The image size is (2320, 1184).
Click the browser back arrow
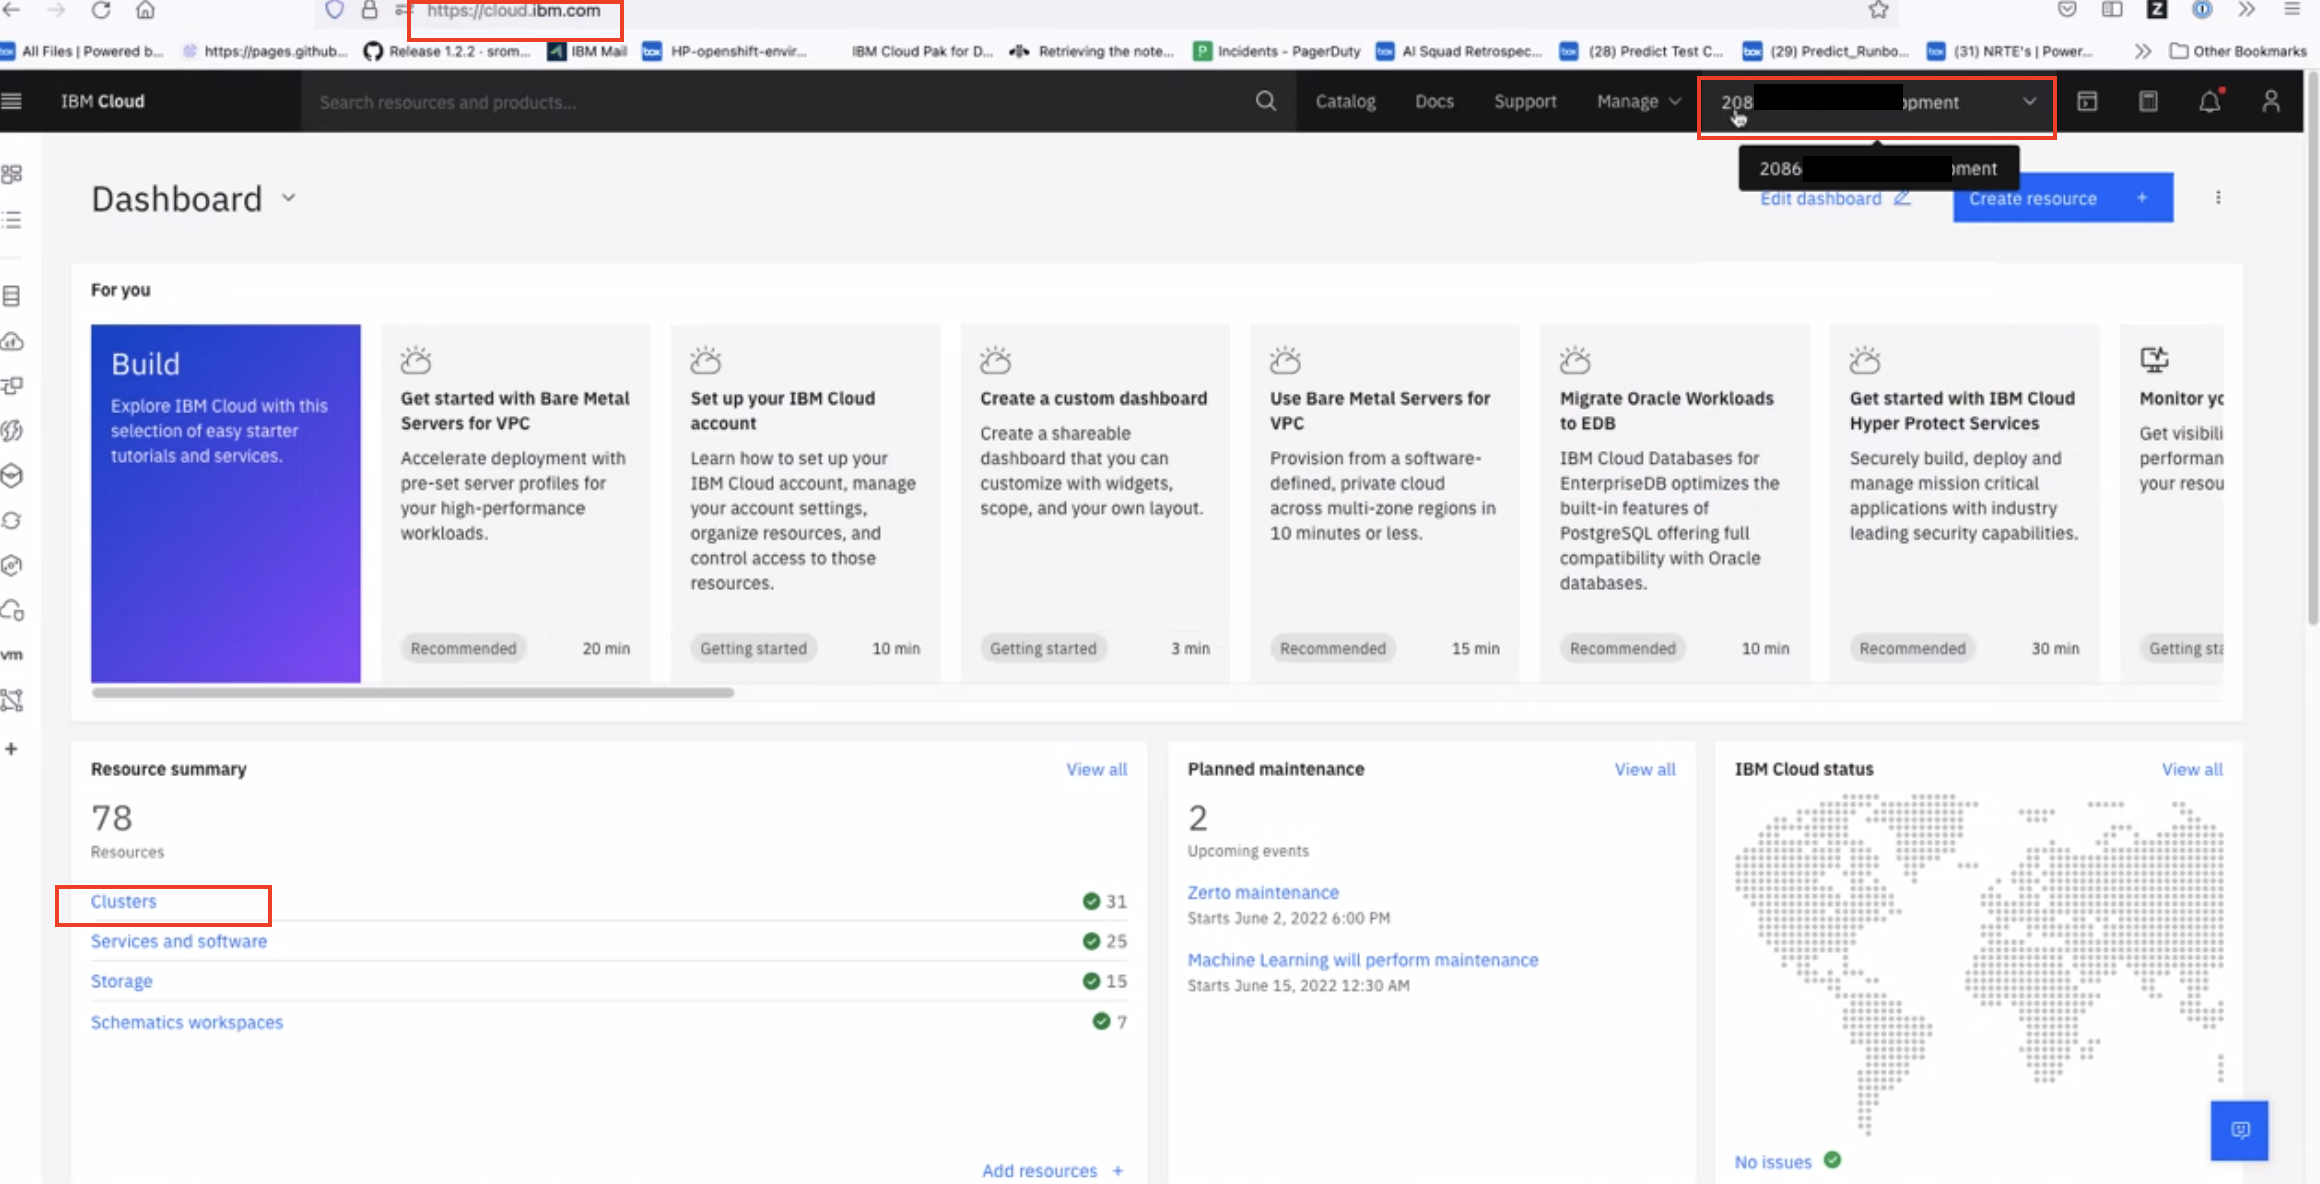(12, 10)
